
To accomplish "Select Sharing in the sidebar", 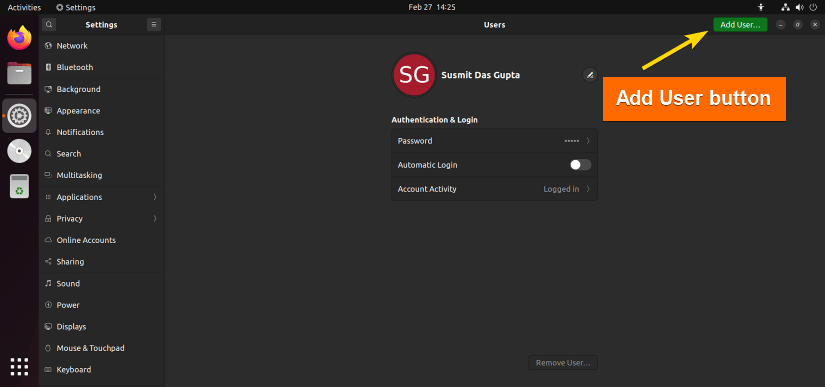I will [x=102, y=262].
